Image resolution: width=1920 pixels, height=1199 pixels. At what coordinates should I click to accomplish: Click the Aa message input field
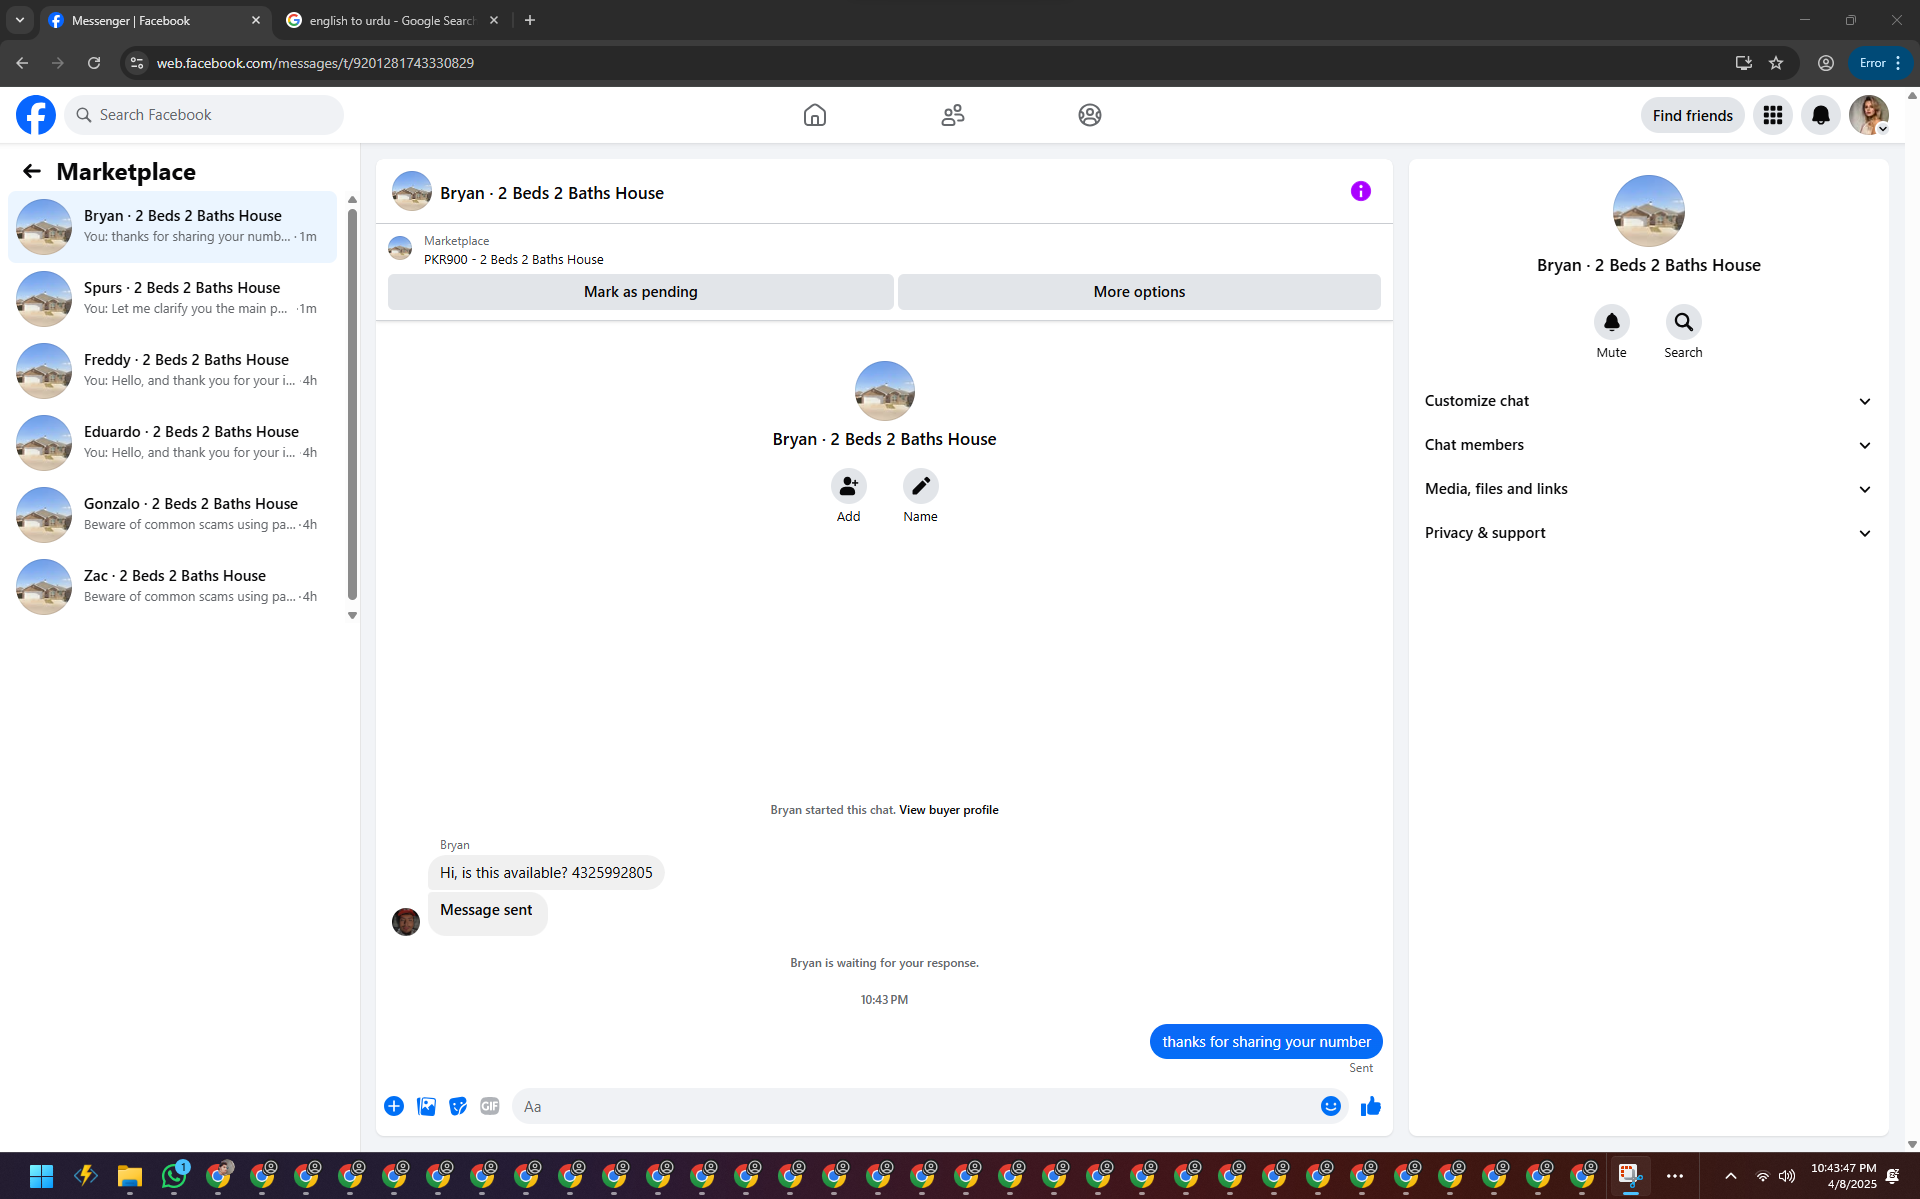[x=910, y=1106]
